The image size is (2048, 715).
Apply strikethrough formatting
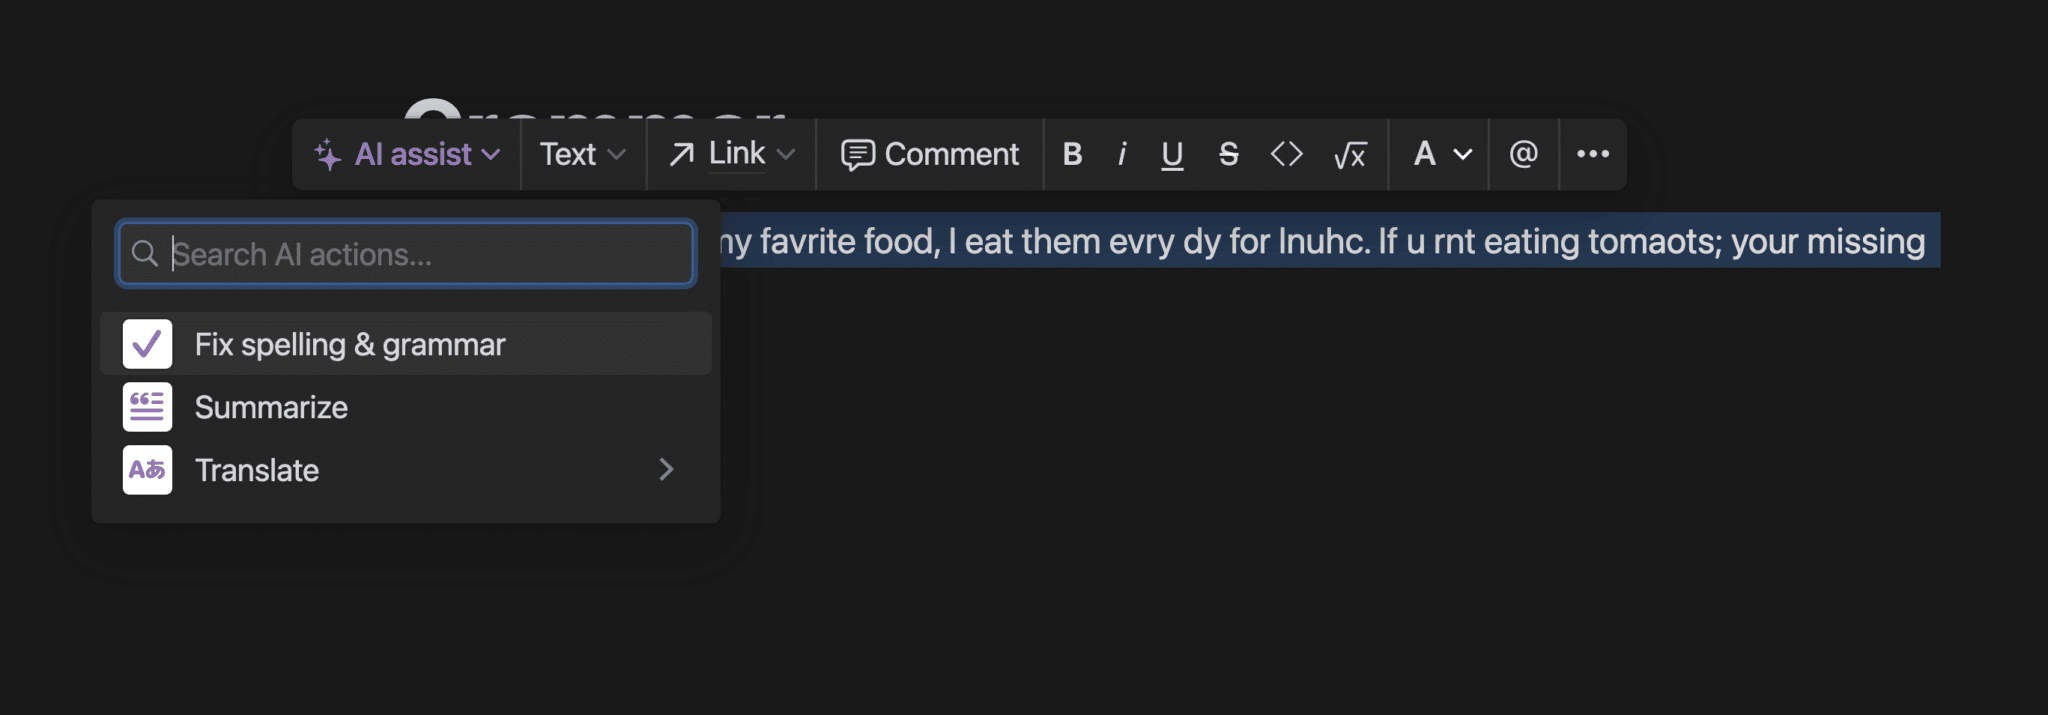1229,154
